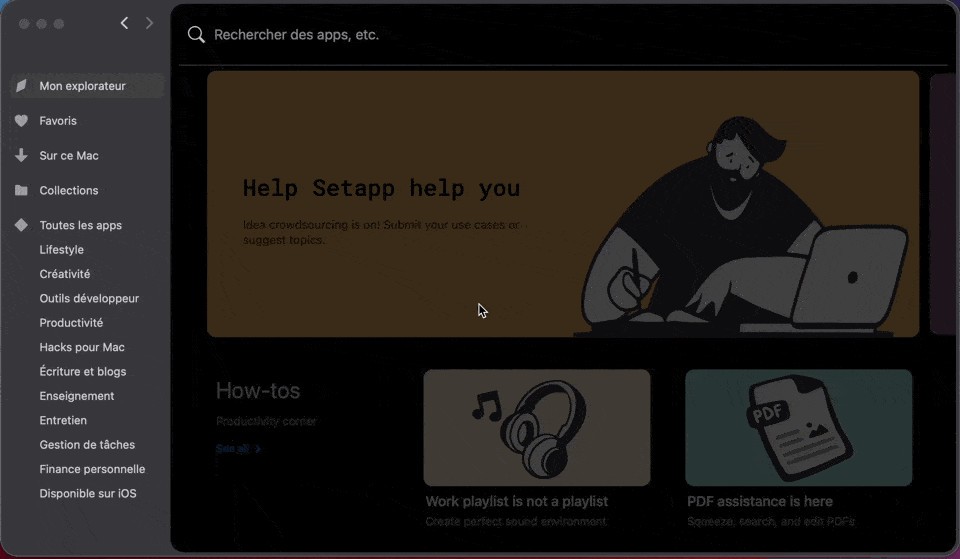Click the Toutes les apps diamond icon

21,225
